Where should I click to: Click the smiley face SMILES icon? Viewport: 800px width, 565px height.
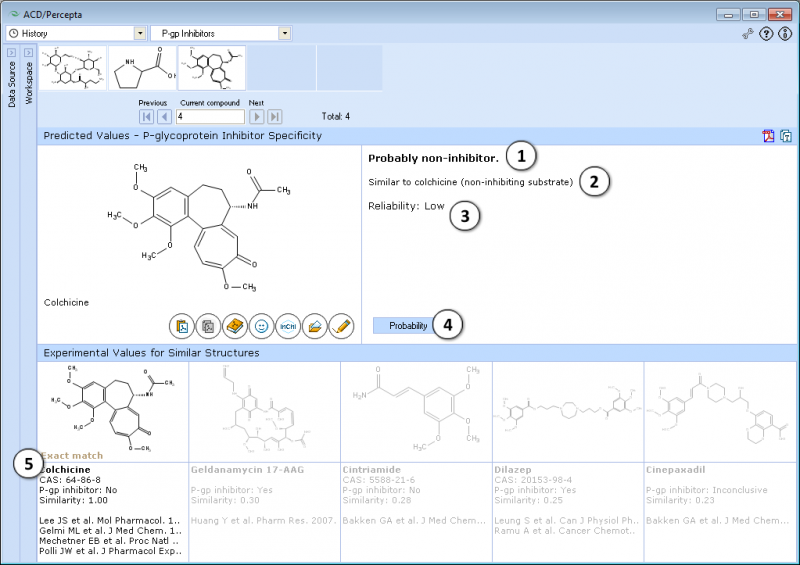pos(262,325)
